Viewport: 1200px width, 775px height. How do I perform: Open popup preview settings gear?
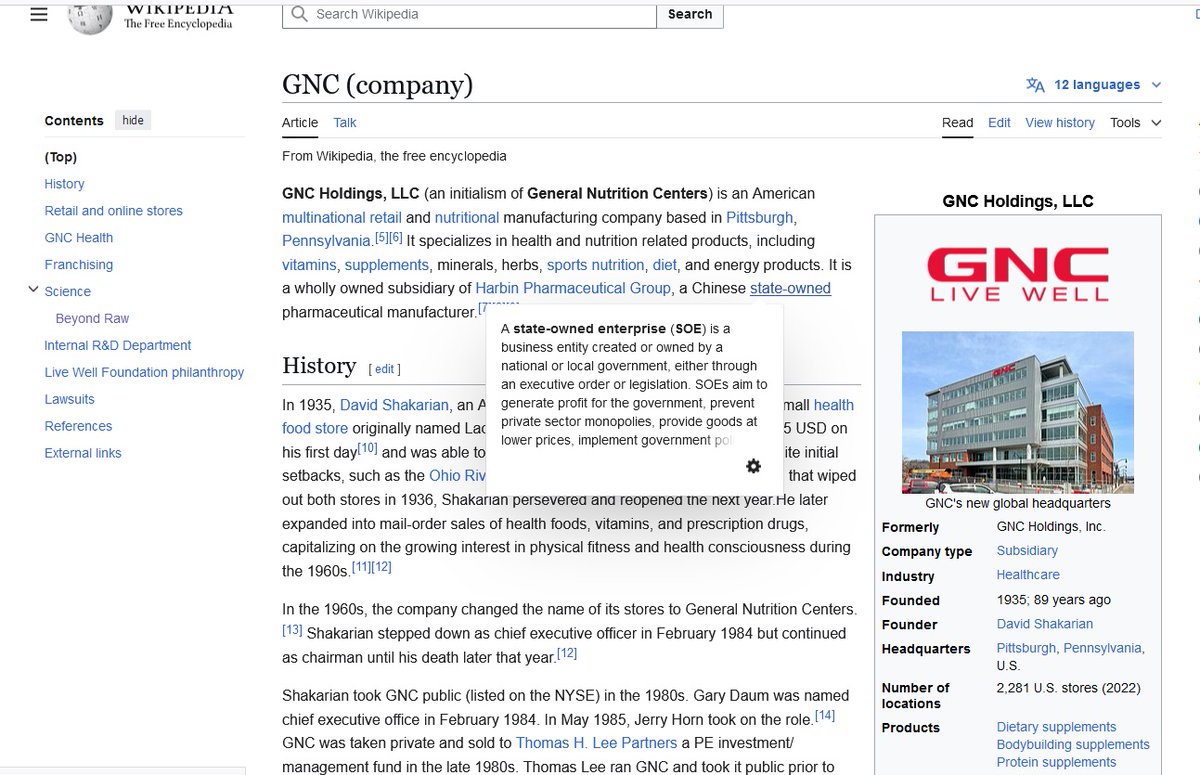click(753, 466)
